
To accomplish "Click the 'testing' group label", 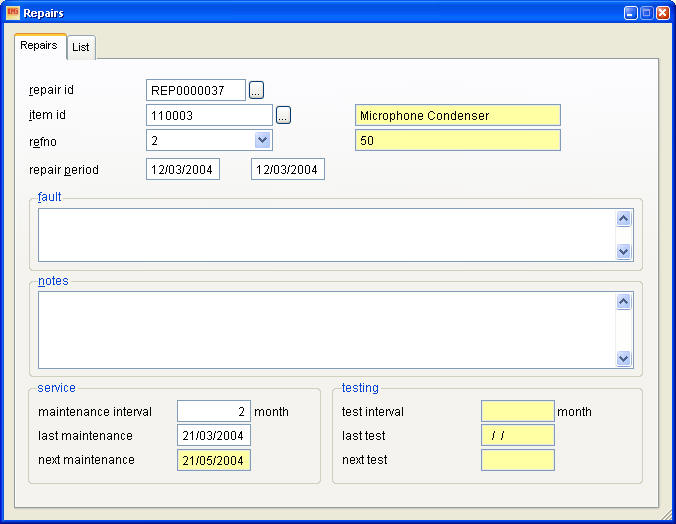I will coord(360,388).
